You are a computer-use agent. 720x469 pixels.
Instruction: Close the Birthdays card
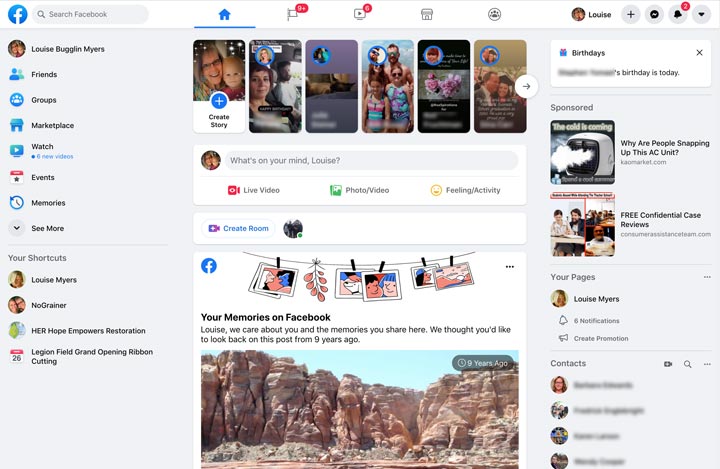[699, 53]
